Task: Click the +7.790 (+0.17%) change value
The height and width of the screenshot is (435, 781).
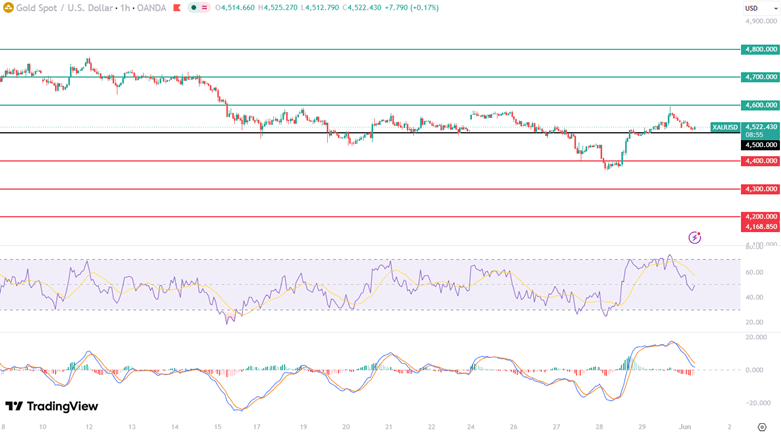Action: [x=411, y=8]
